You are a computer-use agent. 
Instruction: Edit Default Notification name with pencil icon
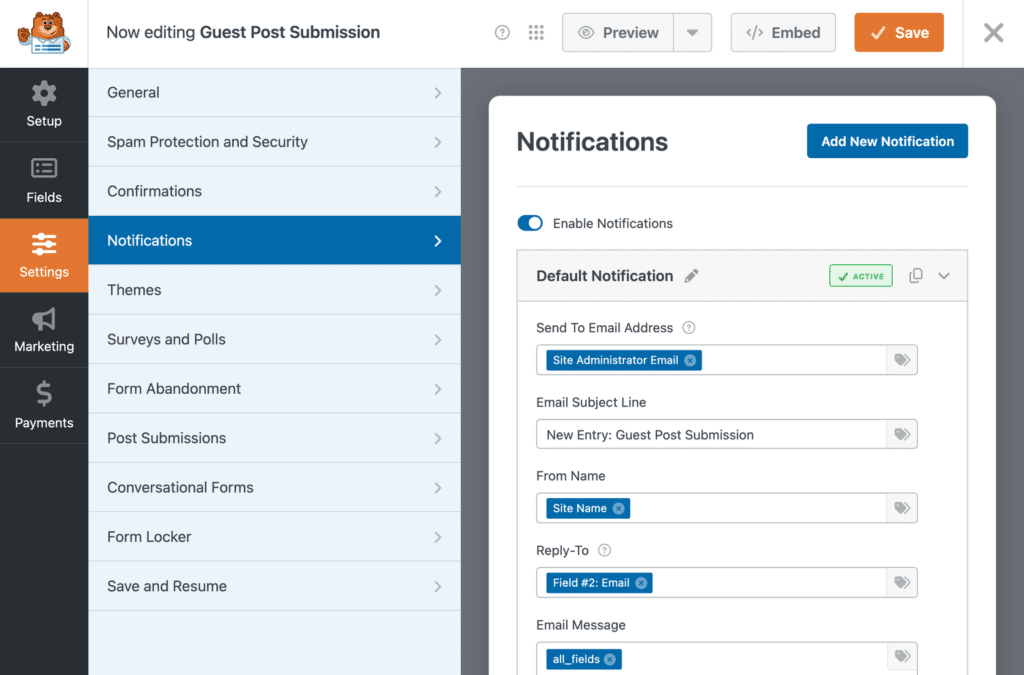tap(692, 276)
